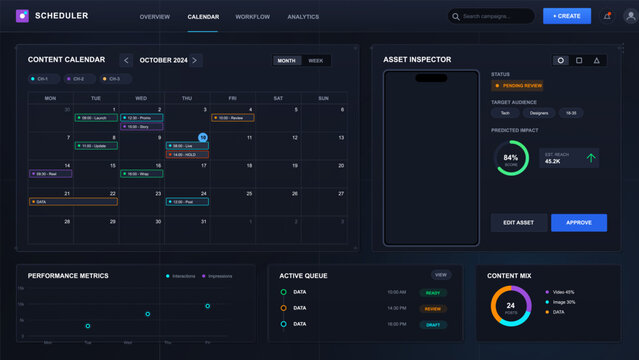Screen dimensions: 639x360
Task: Focus the Search campaigns field
Action: [x=491, y=16]
